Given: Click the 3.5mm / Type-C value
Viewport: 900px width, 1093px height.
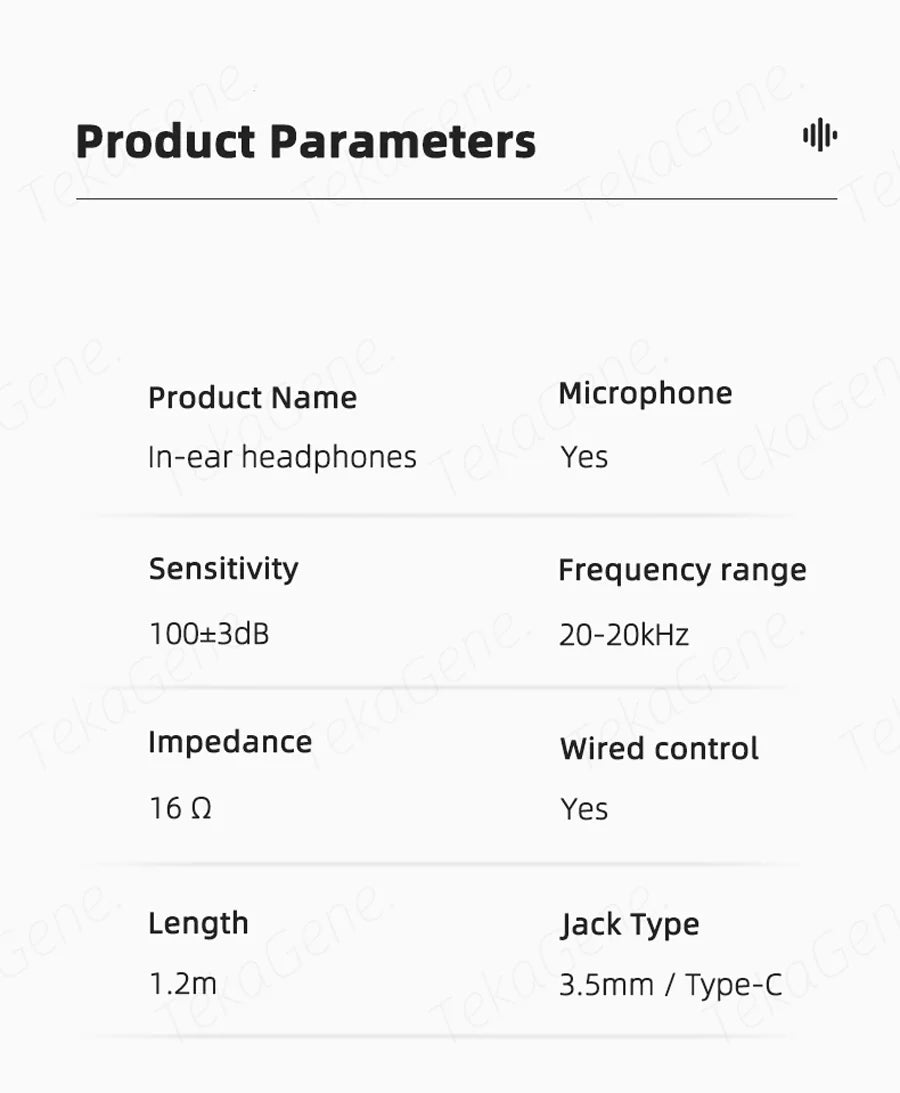Looking at the screenshot, I should (x=670, y=986).
